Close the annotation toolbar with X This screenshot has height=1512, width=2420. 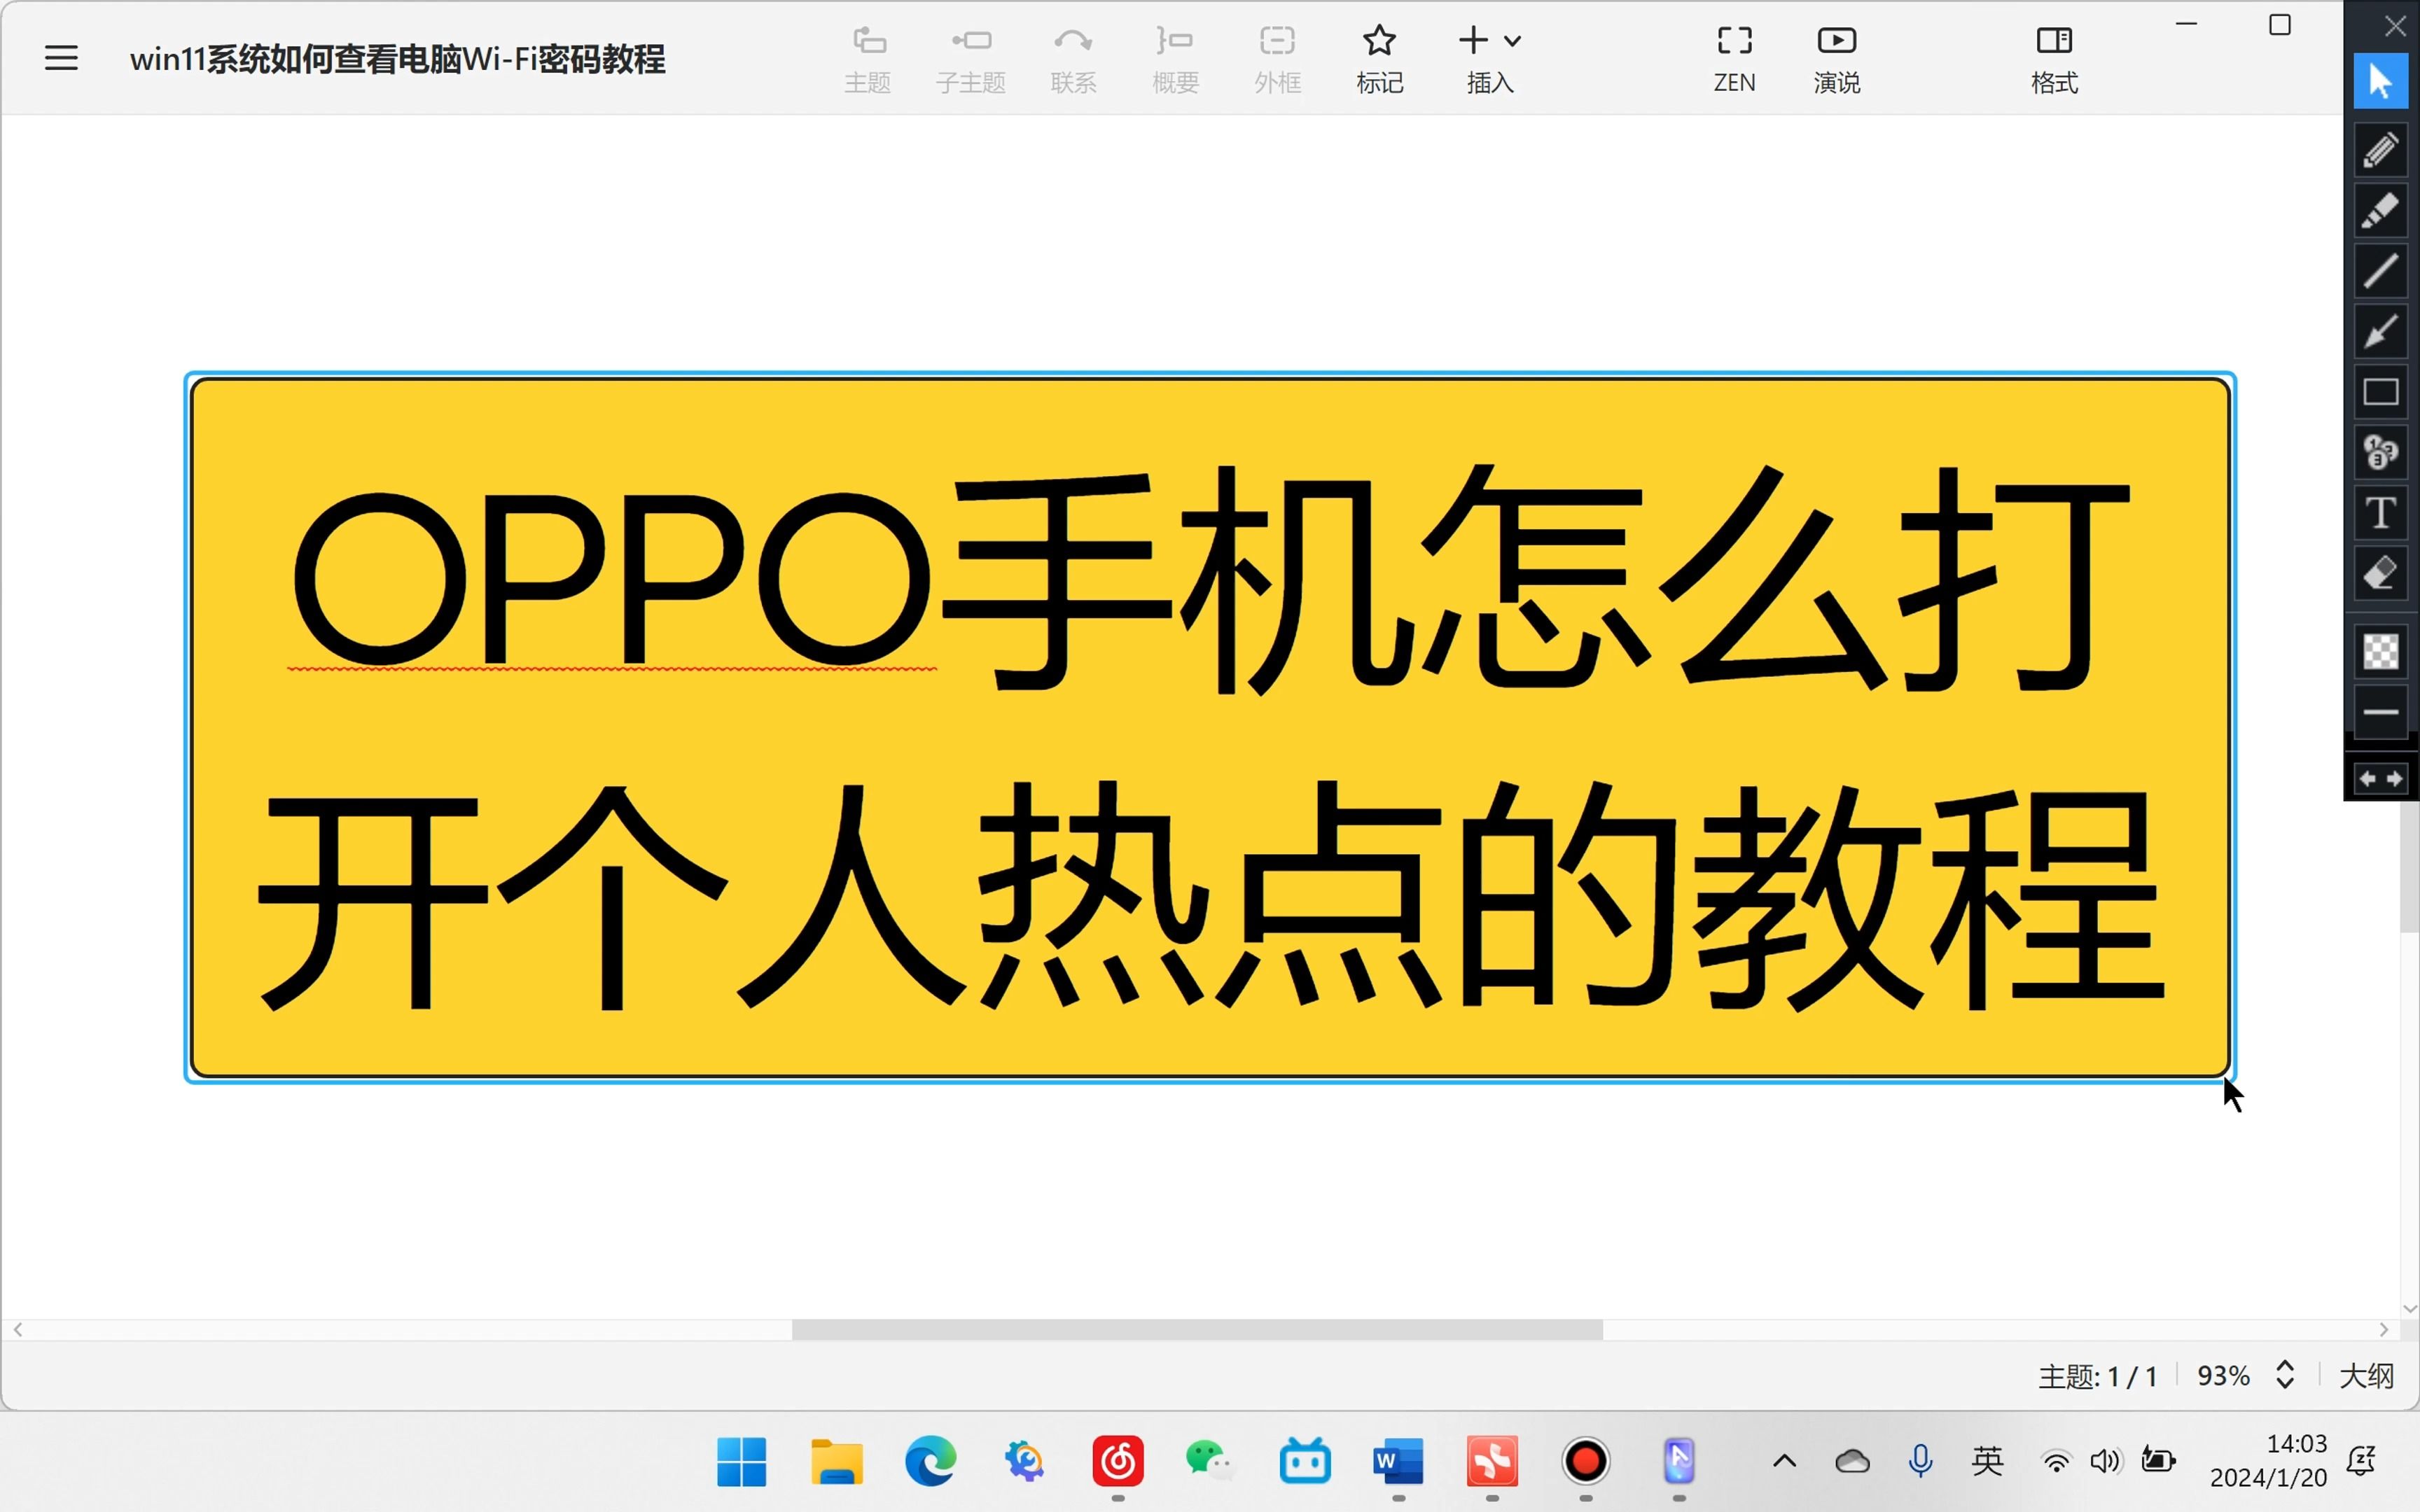[x=2395, y=26]
